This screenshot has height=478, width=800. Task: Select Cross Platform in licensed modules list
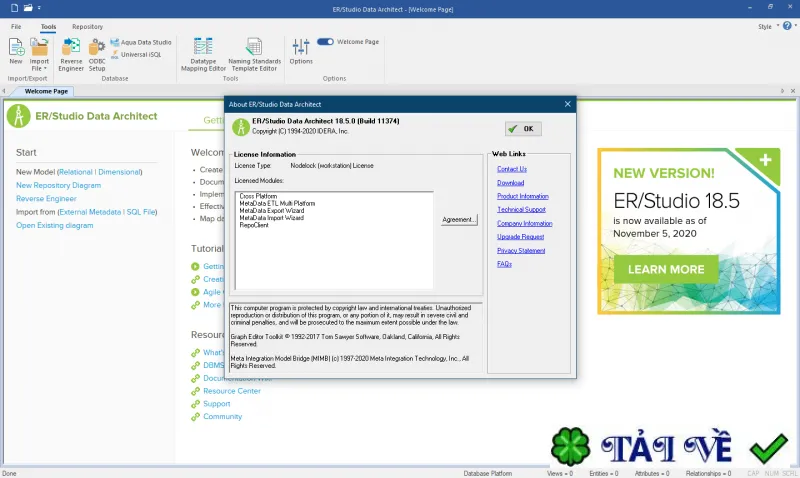click(x=258, y=196)
